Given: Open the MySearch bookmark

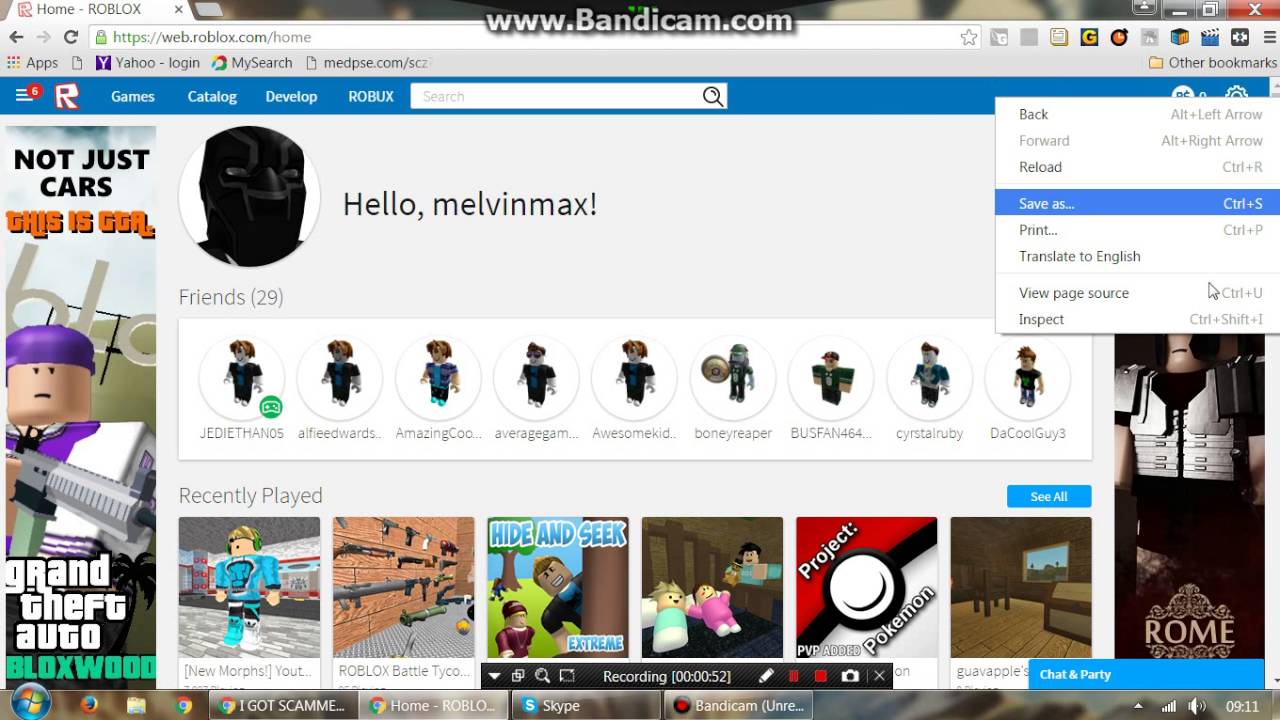Looking at the screenshot, I should coord(252,62).
